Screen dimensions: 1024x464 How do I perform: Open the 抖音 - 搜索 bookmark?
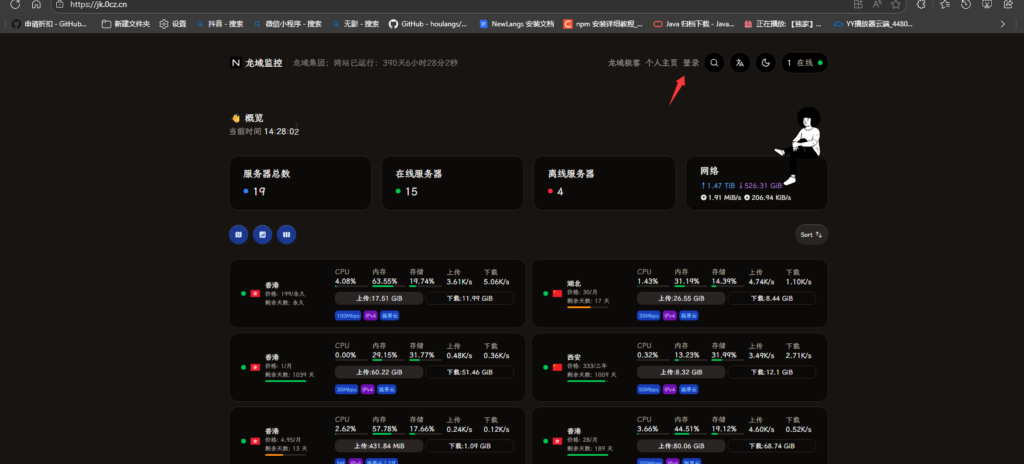220,24
